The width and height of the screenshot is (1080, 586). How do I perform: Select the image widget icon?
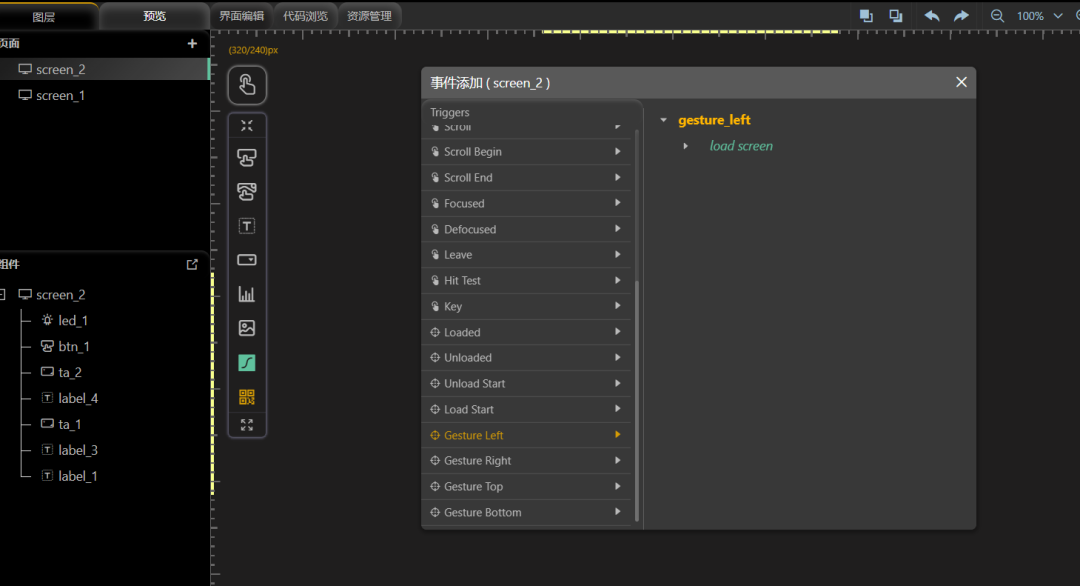(x=247, y=328)
